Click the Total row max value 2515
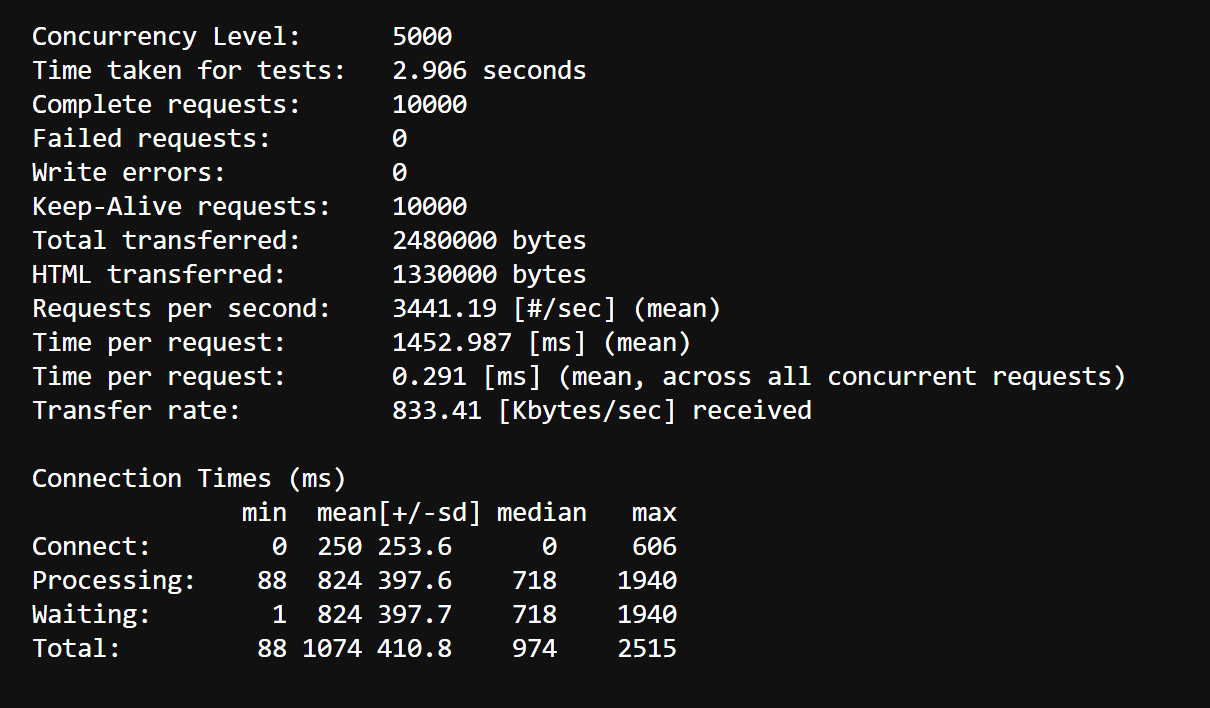 click(x=646, y=649)
